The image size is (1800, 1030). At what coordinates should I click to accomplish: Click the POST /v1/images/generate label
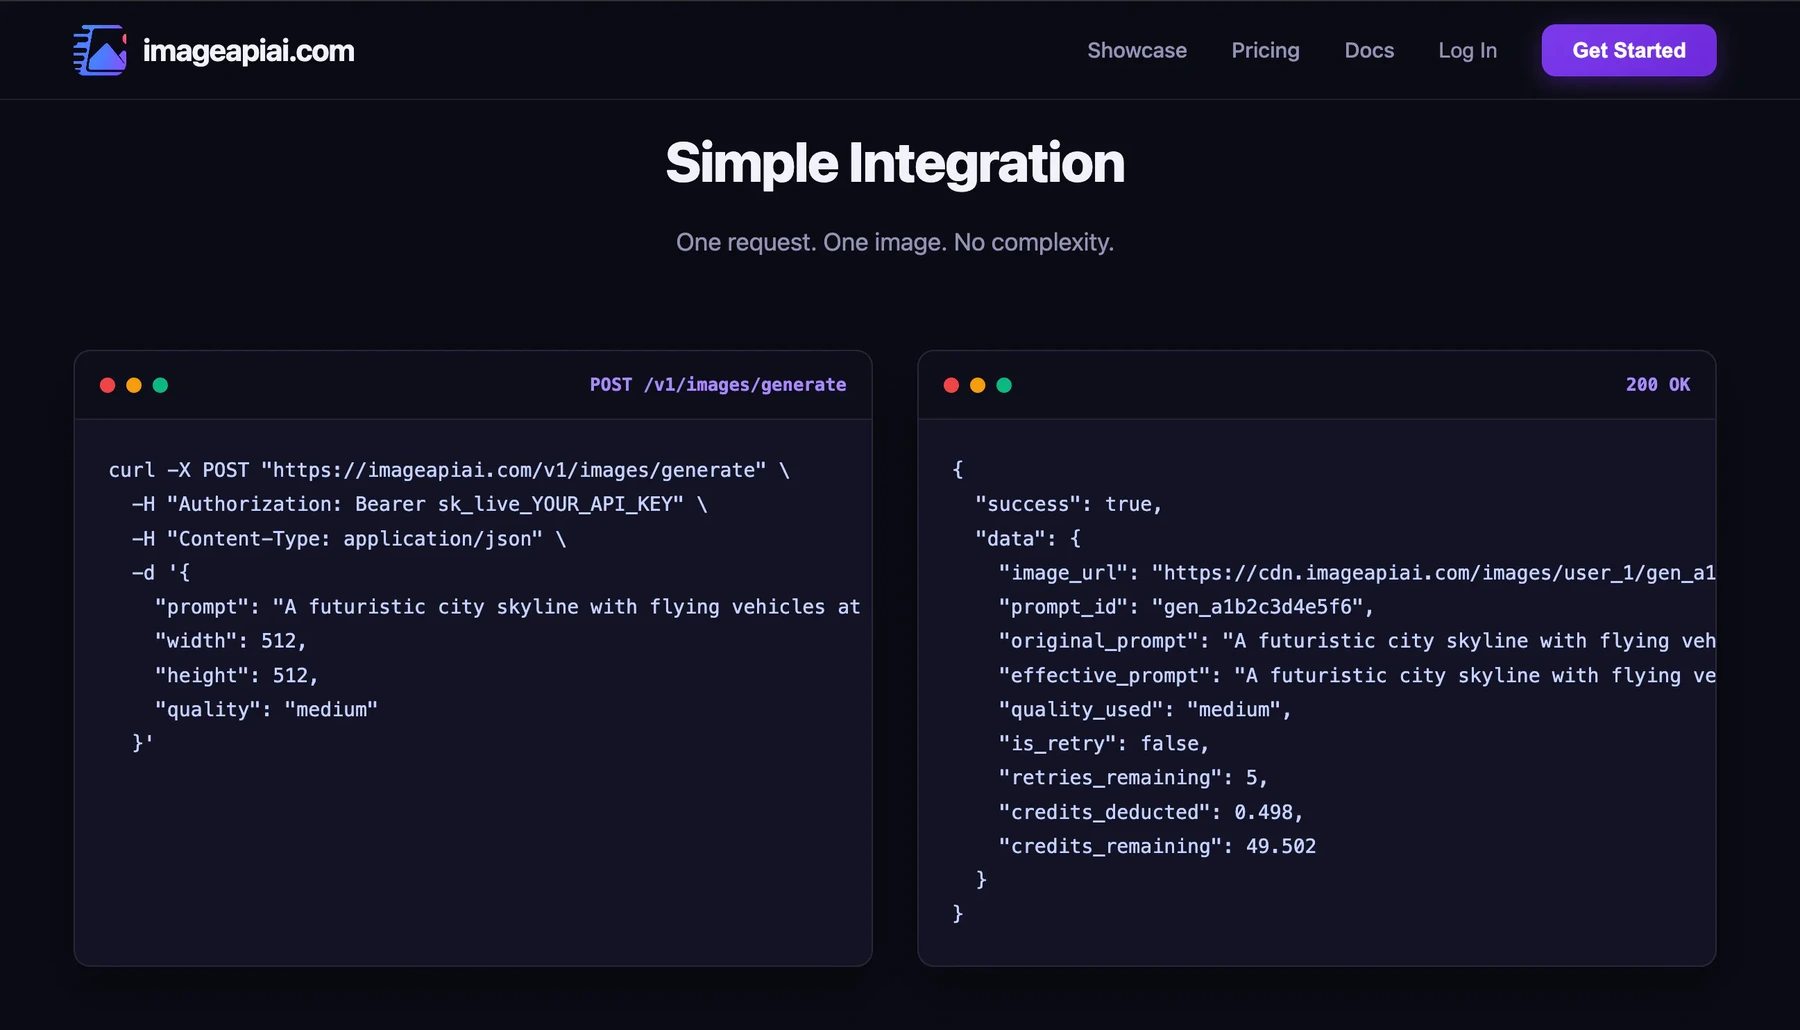(x=718, y=385)
